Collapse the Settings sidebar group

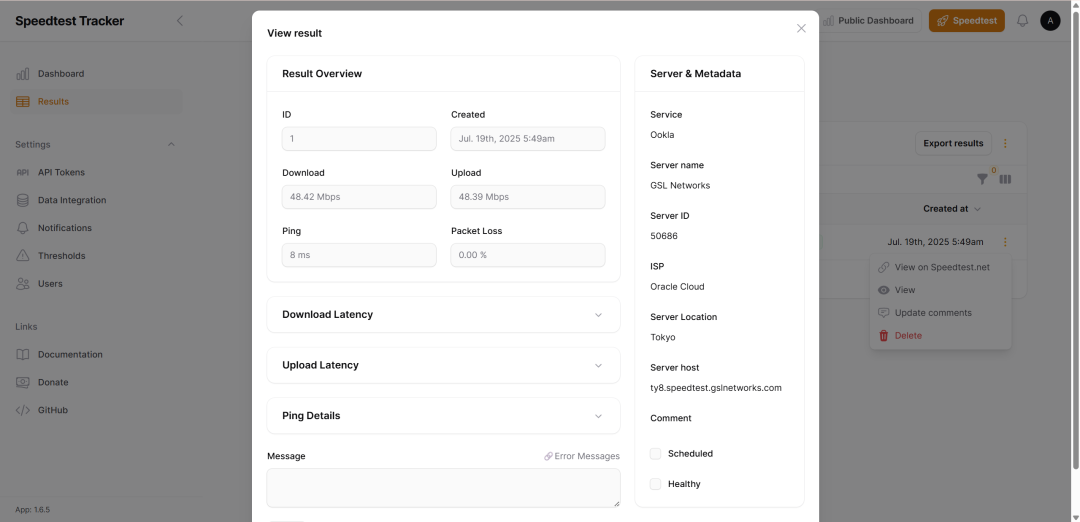click(x=171, y=144)
